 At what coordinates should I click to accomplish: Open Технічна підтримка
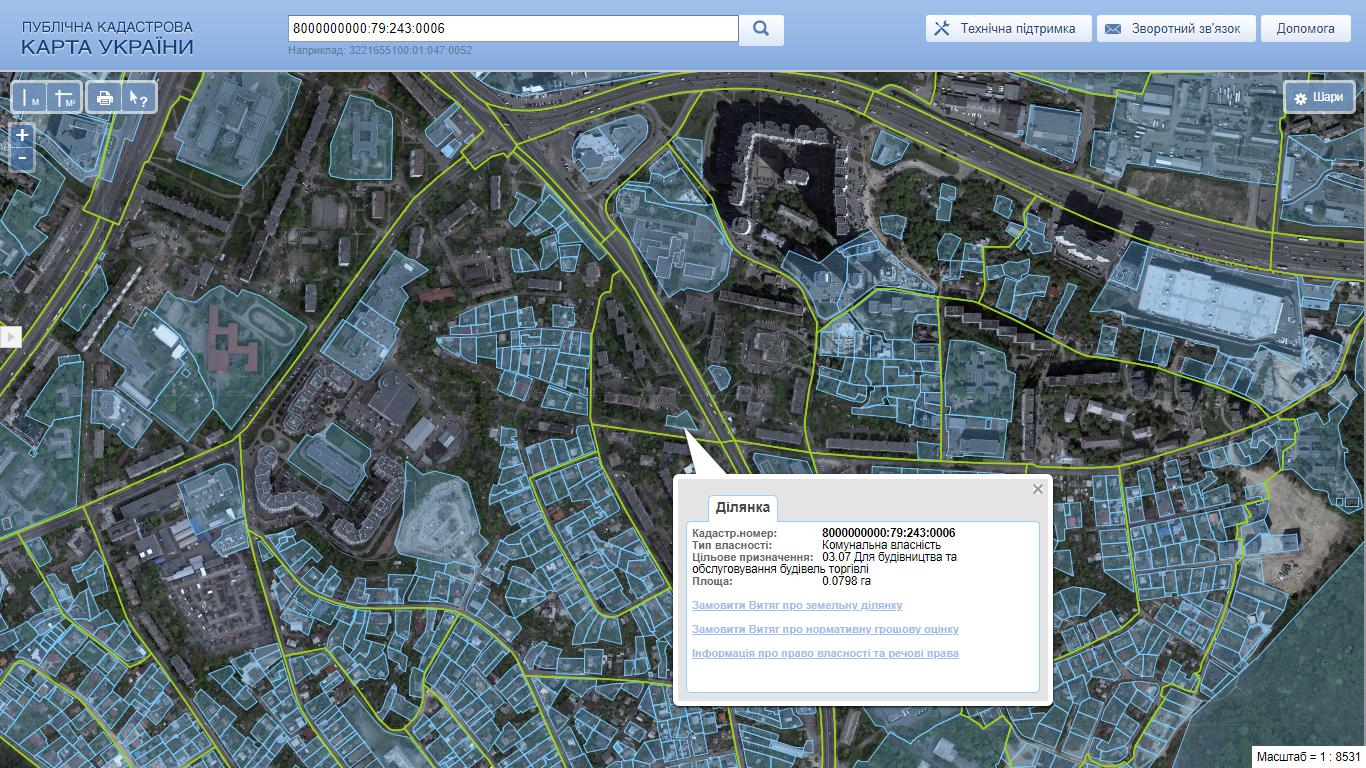(1006, 29)
